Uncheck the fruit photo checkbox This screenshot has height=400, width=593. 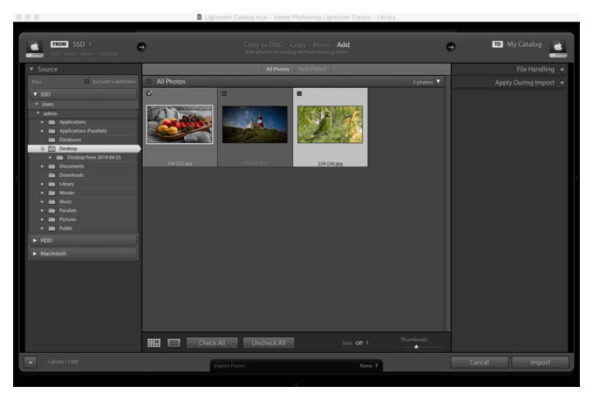(x=149, y=93)
